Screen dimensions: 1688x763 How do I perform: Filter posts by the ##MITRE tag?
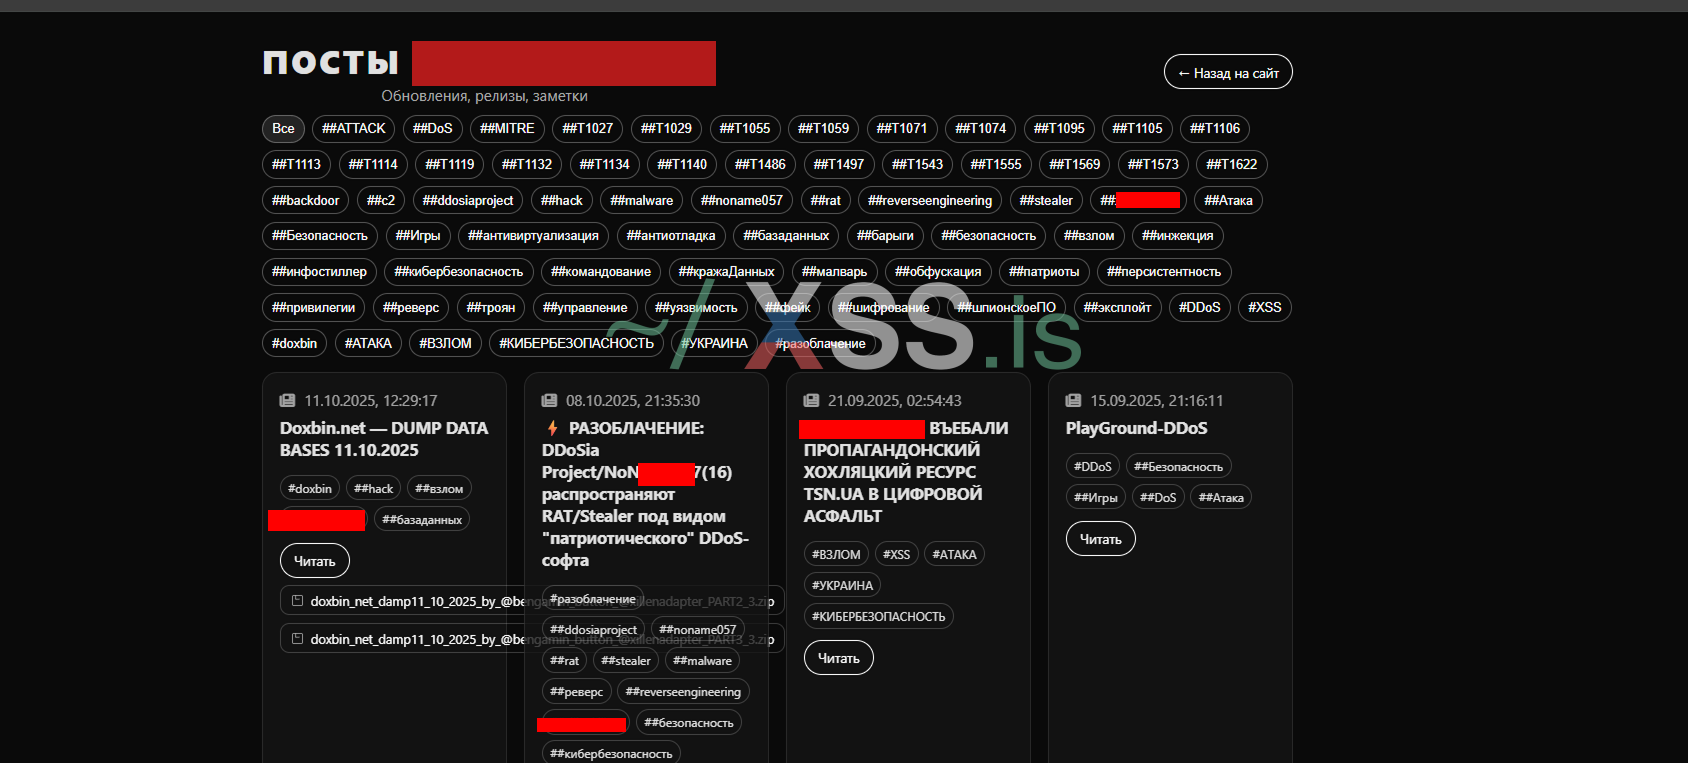(x=507, y=128)
